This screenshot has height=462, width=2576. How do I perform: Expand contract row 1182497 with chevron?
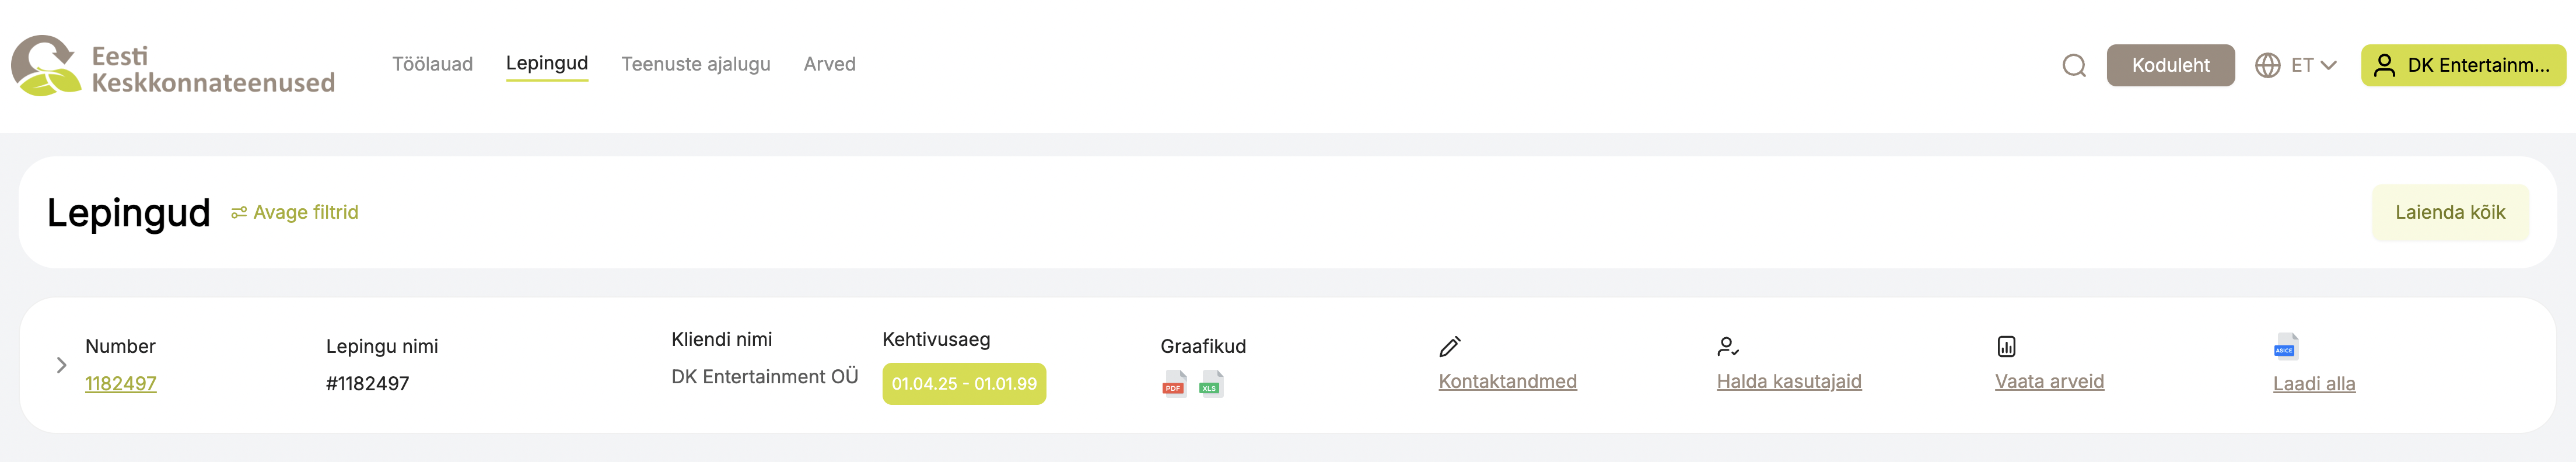tap(61, 366)
